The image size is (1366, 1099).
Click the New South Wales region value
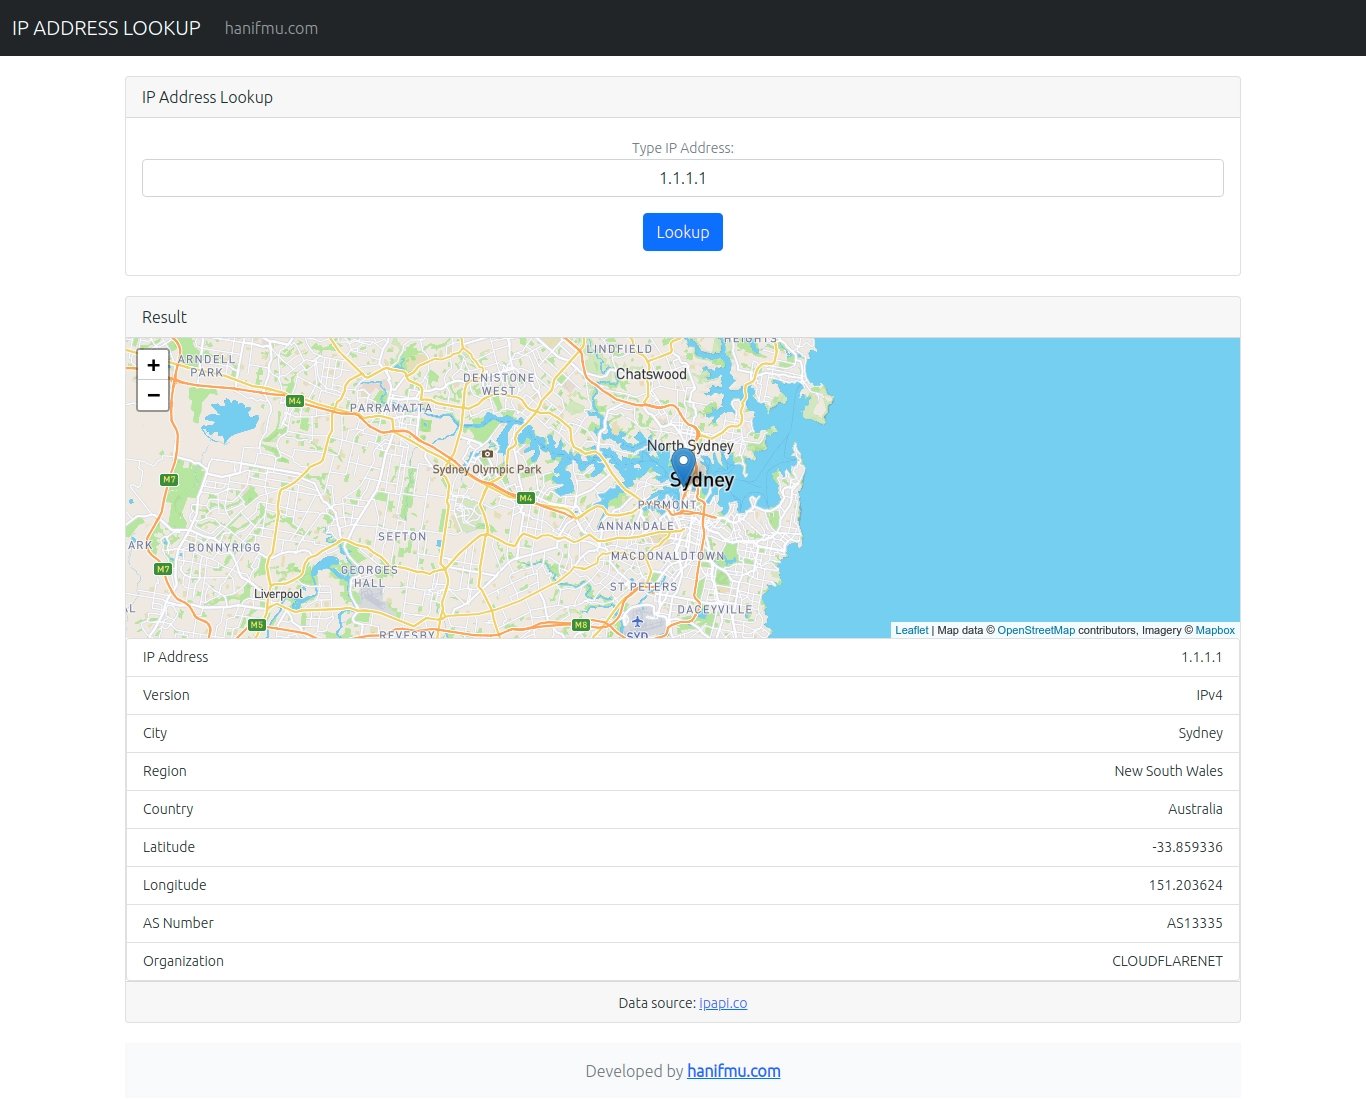coord(1169,771)
